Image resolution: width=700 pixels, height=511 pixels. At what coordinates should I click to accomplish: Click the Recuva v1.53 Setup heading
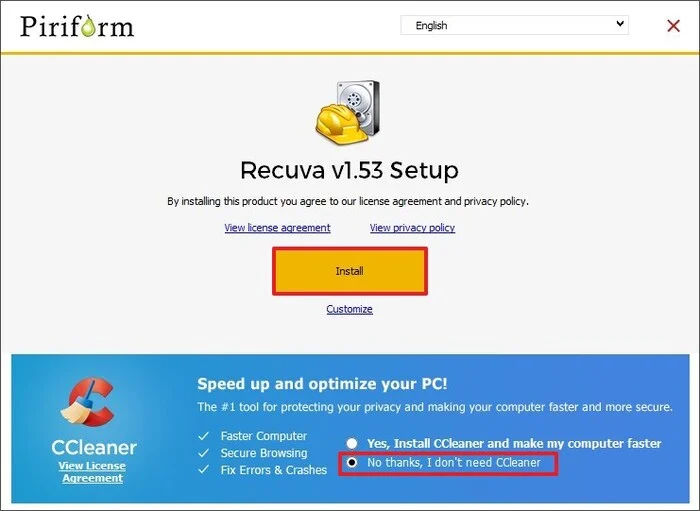coord(349,170)
